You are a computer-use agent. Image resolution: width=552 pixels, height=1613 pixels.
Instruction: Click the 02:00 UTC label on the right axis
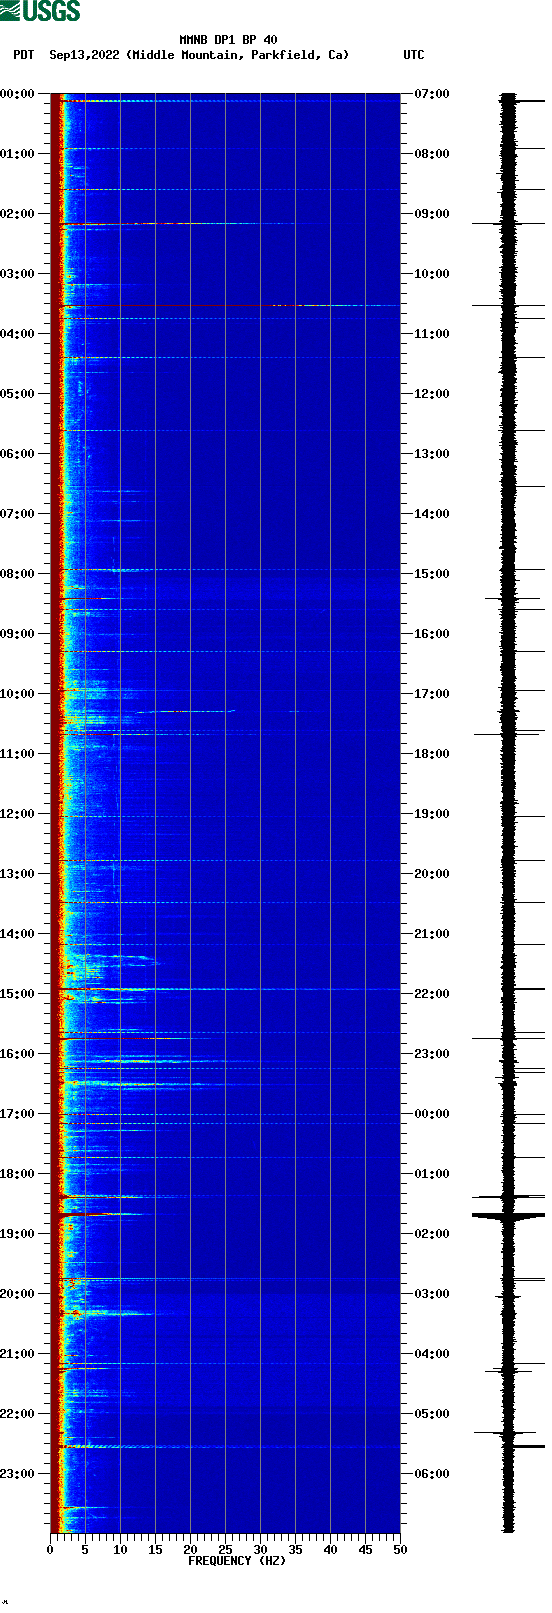pos(432,1234)
